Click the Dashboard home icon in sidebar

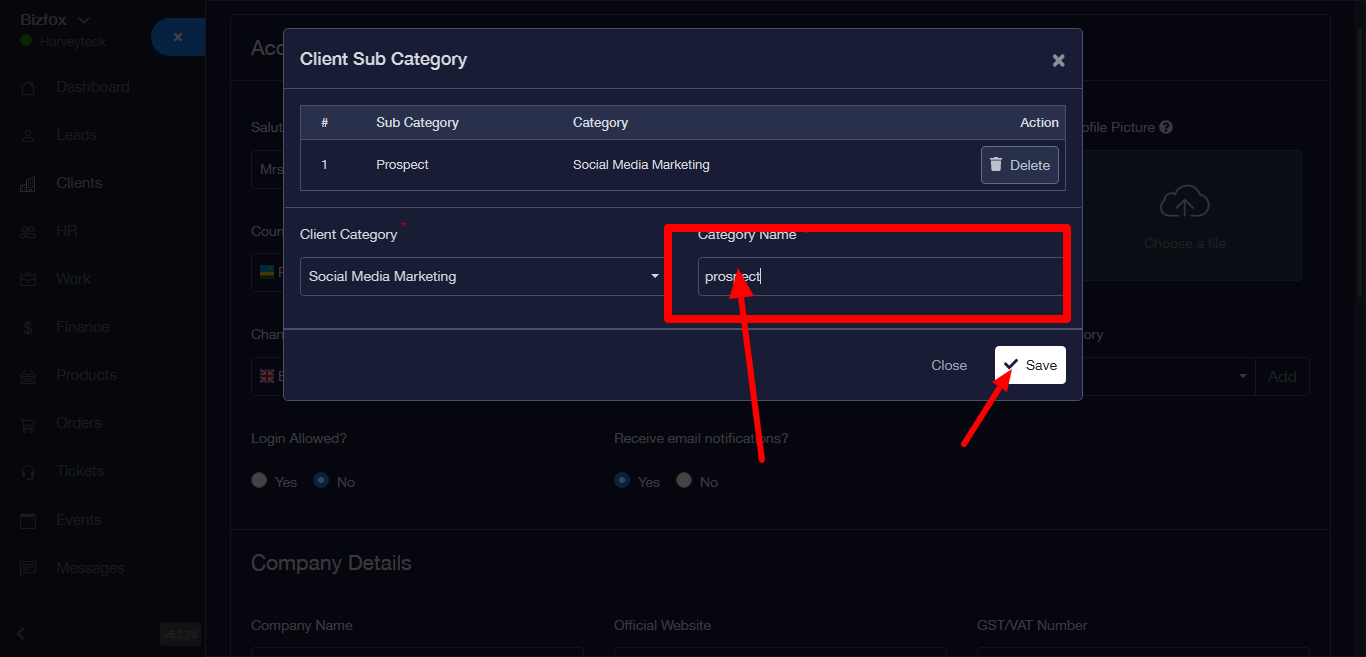[x=29, y=88]
